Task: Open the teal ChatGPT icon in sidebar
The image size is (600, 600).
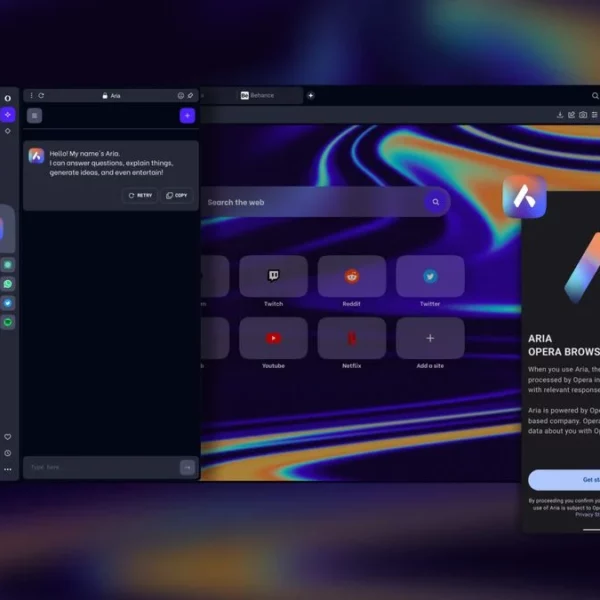Action: [x=8, y=264]
